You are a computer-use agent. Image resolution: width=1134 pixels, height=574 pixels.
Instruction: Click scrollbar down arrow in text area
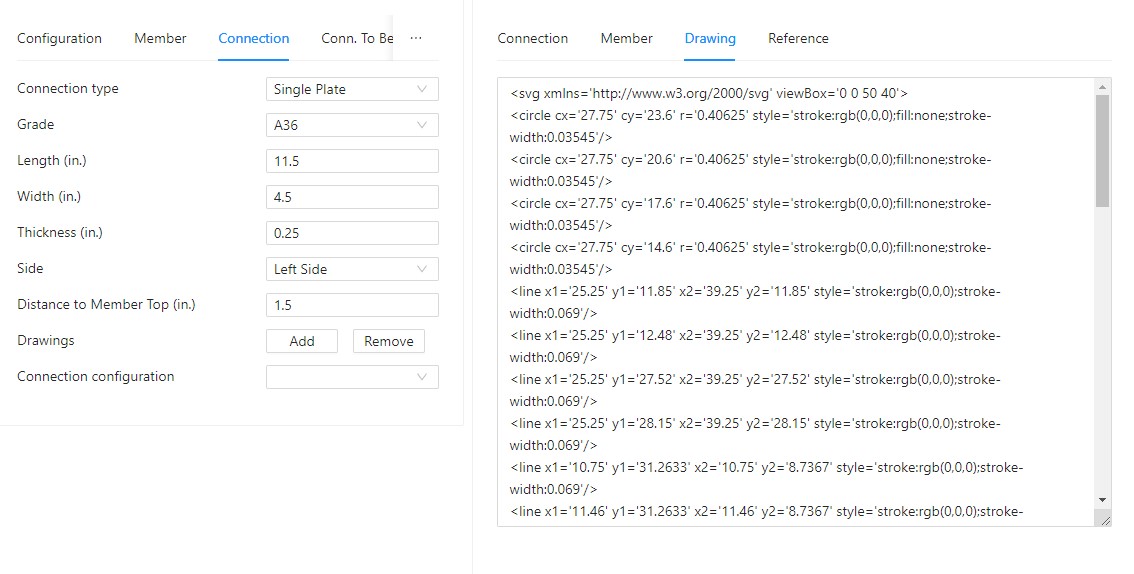coord(1102,500)
